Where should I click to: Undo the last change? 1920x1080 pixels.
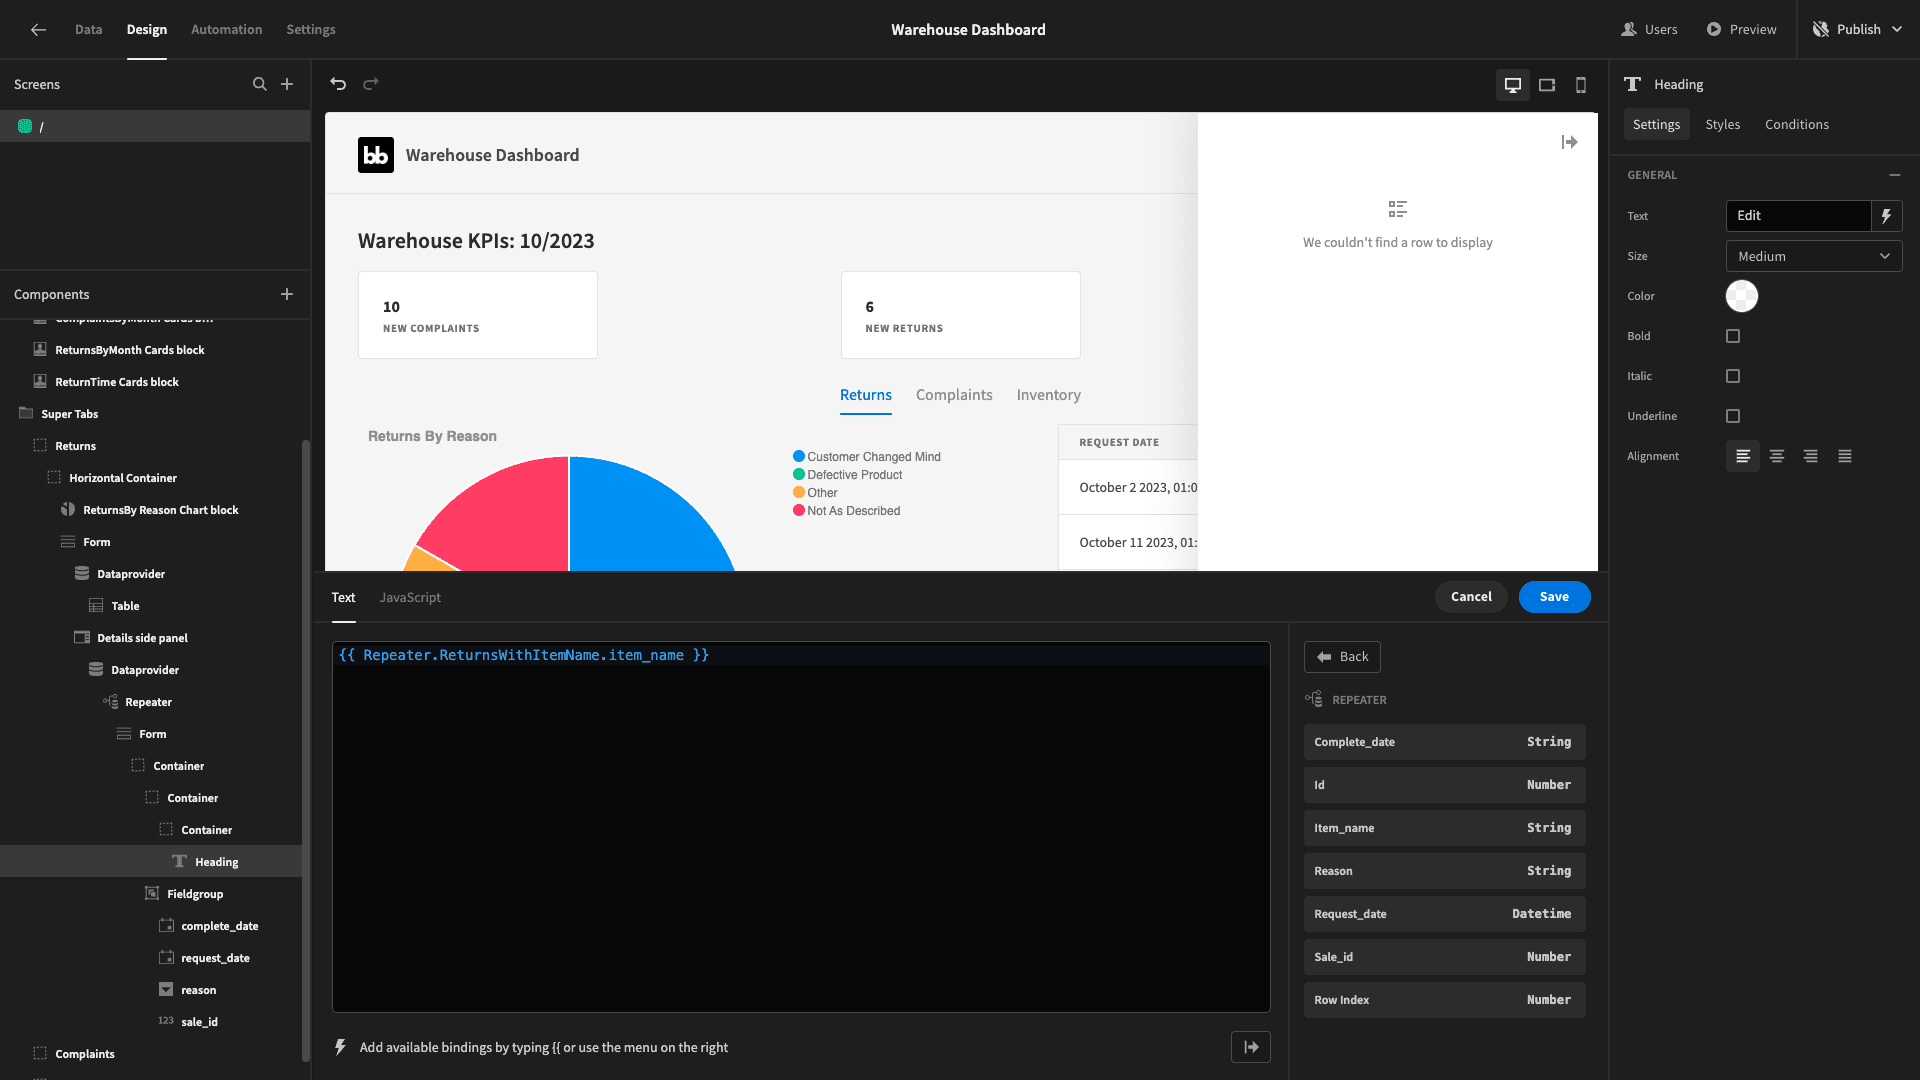tap(338, 84)
